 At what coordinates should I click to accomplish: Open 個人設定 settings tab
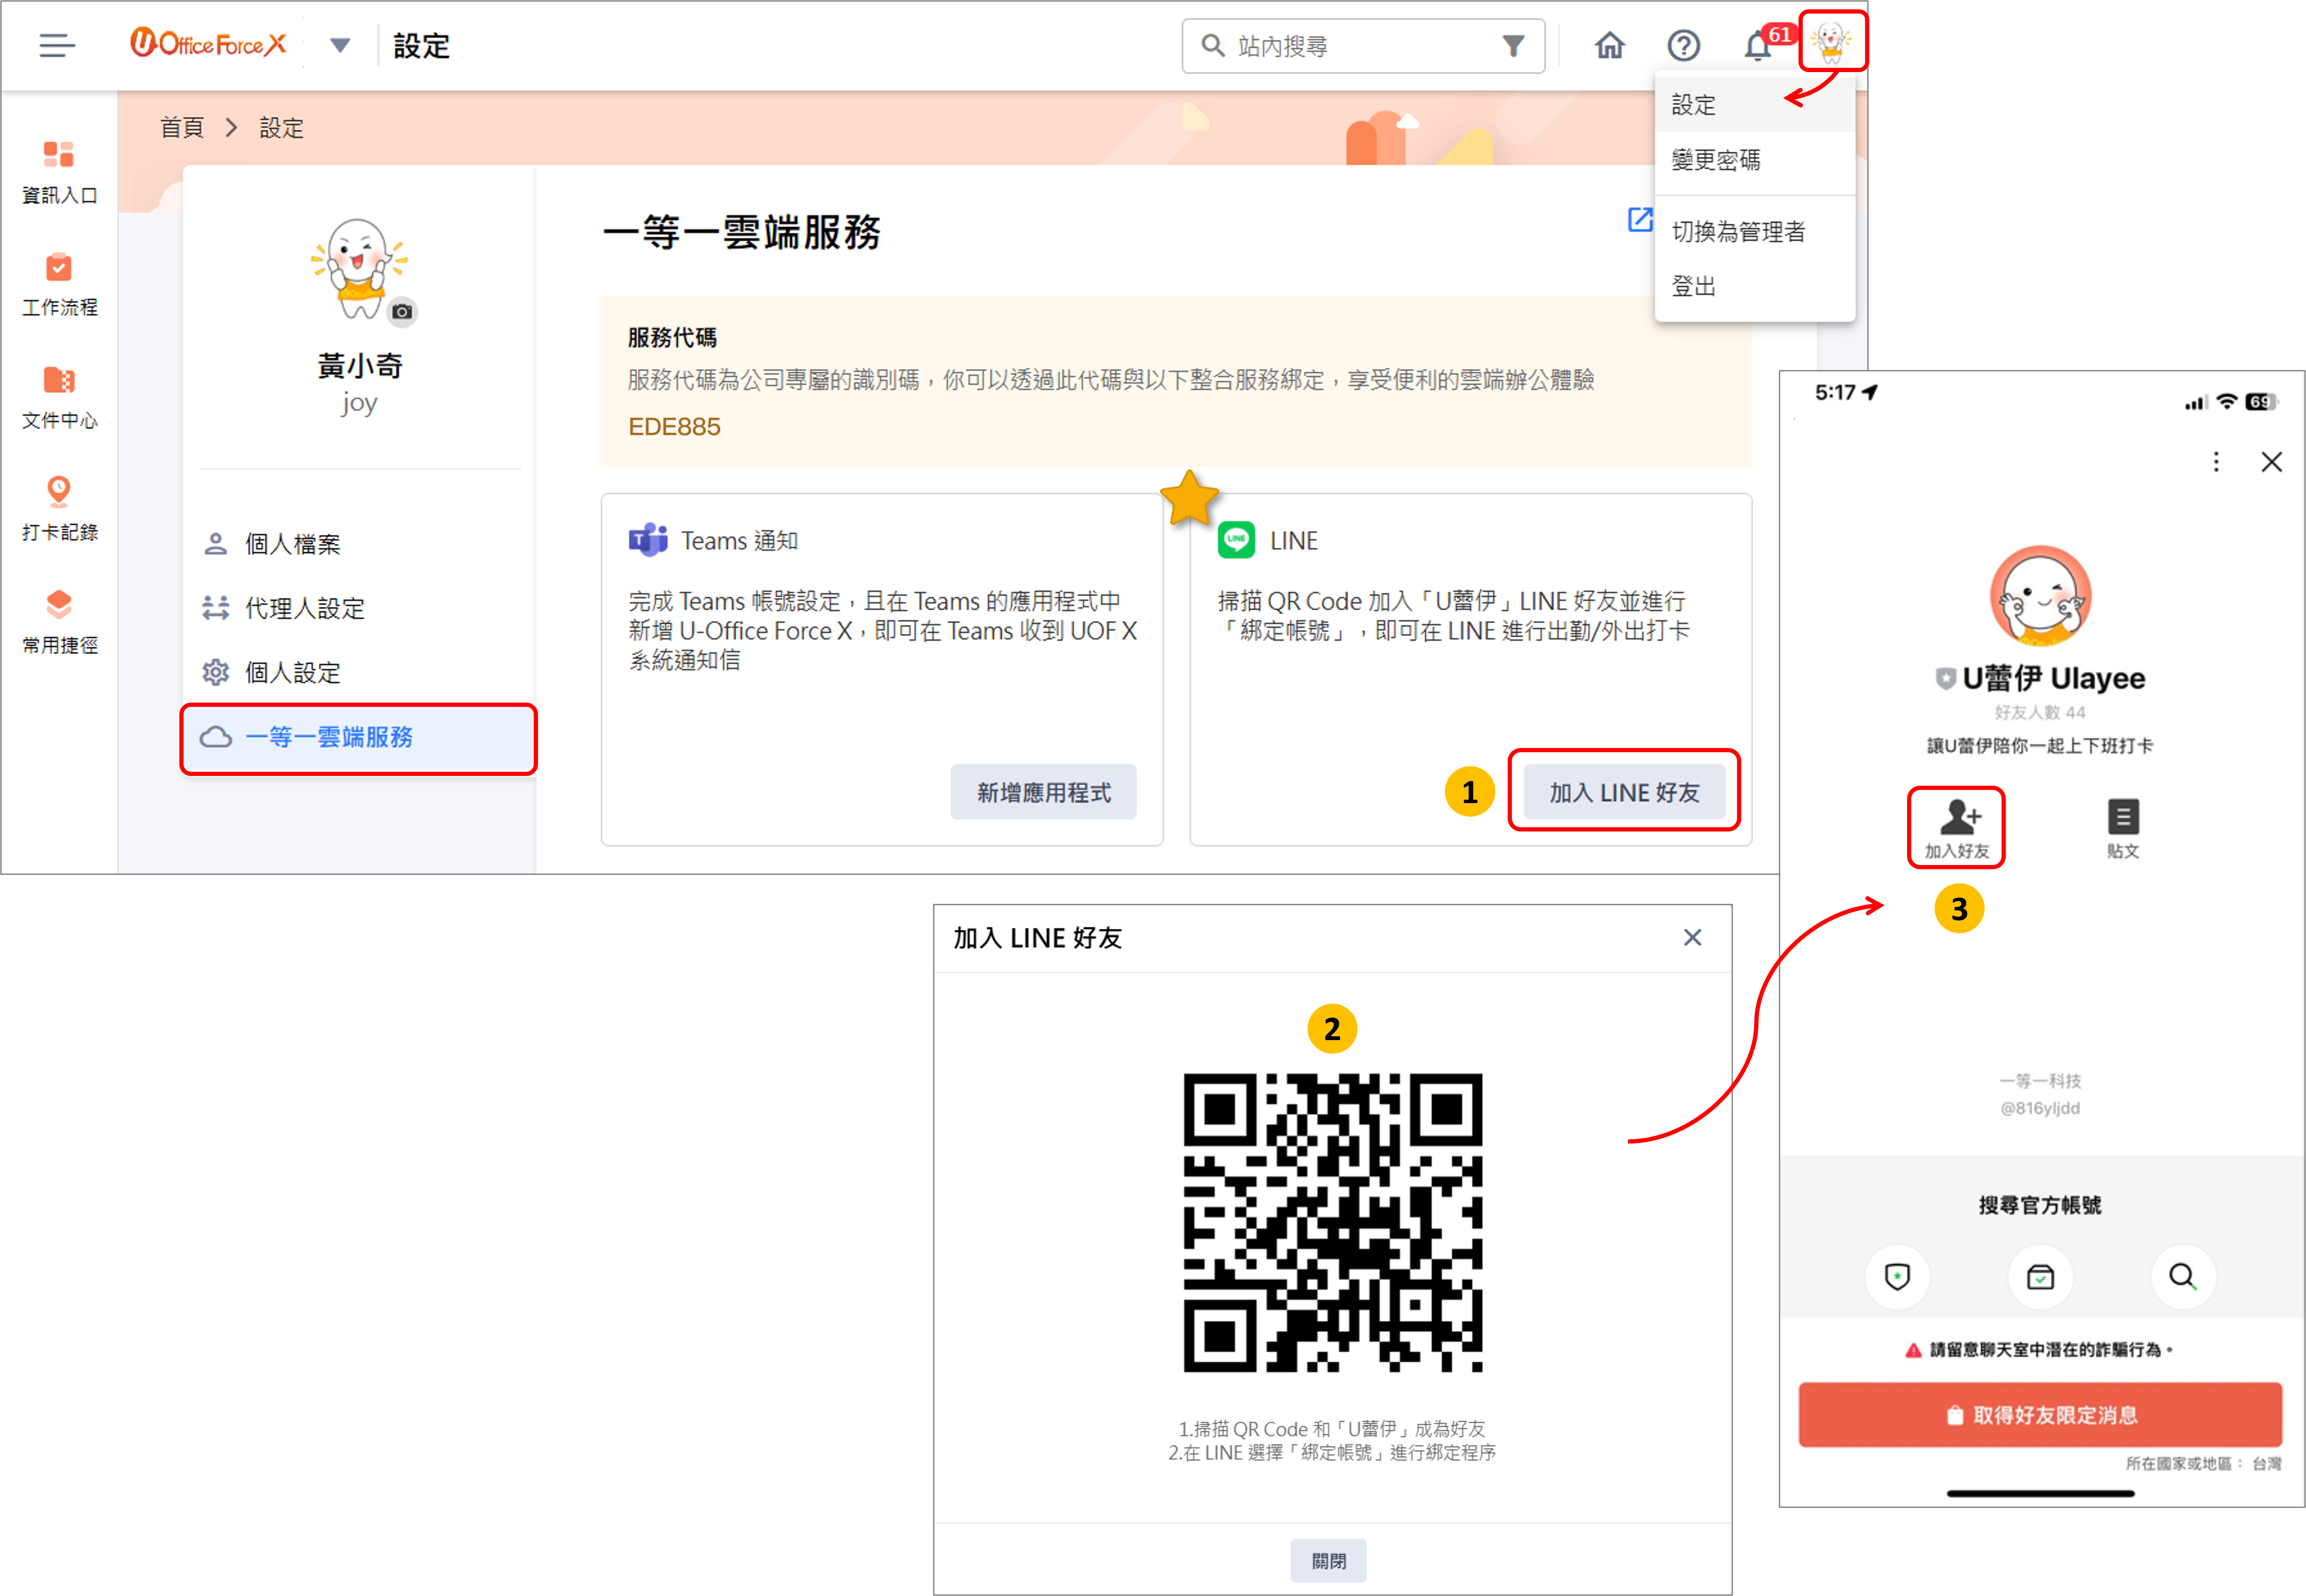tap(360, 673)
